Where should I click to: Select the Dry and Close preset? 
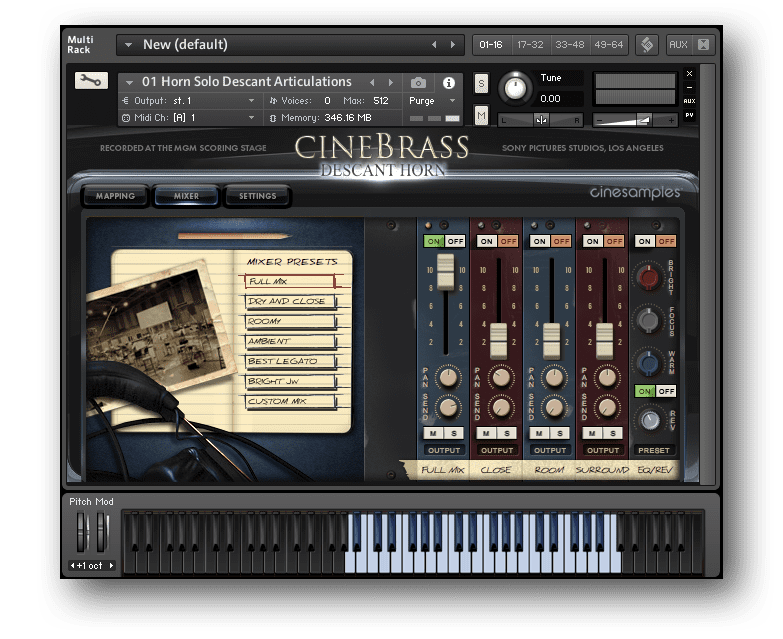point(291,301)
